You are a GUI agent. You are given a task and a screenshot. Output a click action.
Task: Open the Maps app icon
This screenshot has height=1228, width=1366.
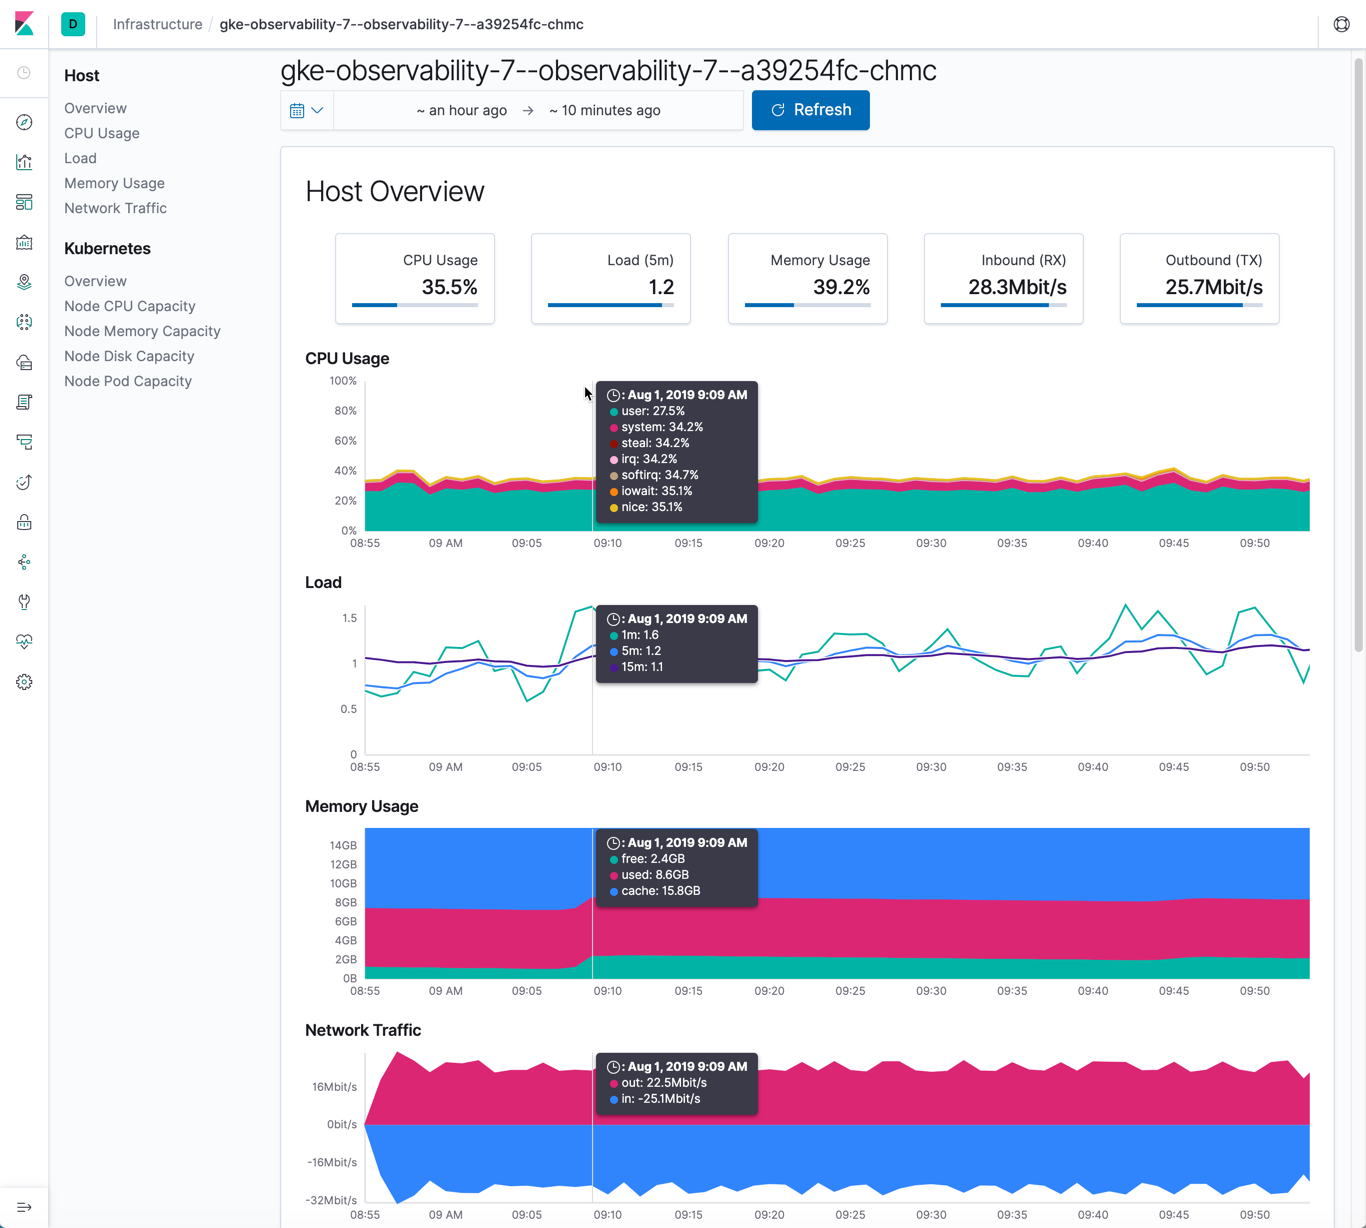click(24, 281)
